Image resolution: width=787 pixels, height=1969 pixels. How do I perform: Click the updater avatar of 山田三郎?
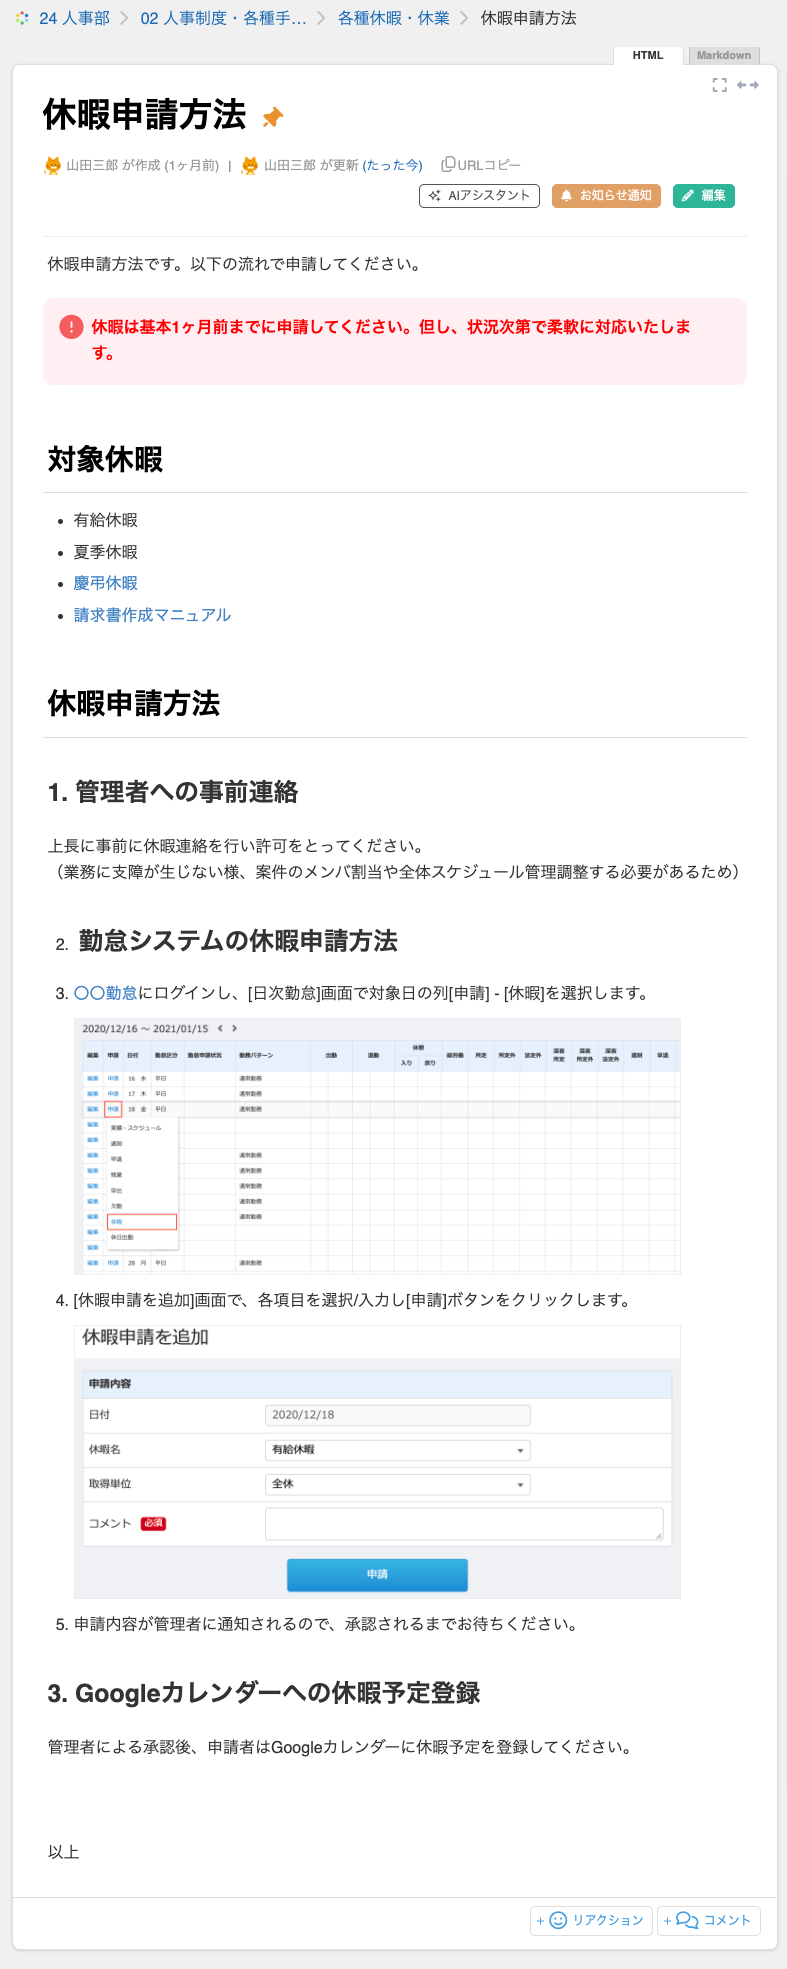[x=250, y=165]
